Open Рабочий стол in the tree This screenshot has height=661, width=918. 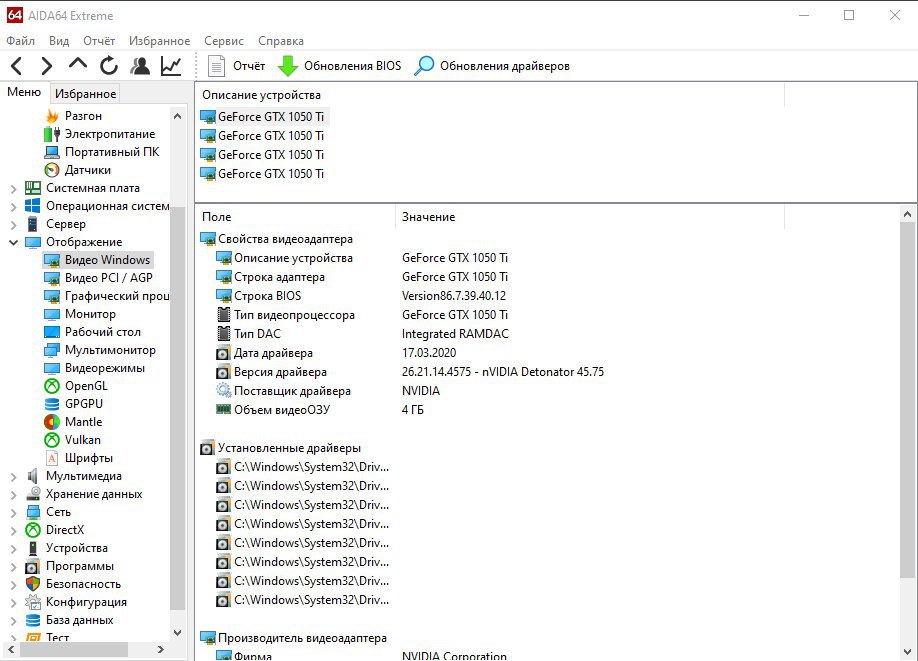click(x=93, y=332)
